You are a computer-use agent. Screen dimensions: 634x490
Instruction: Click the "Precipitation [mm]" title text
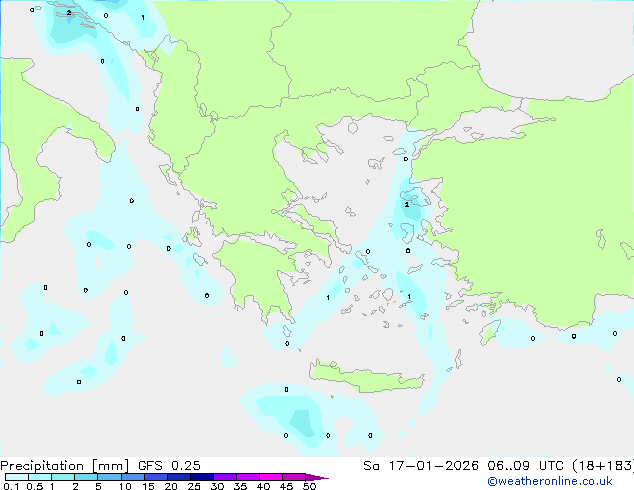coord(65,466)
